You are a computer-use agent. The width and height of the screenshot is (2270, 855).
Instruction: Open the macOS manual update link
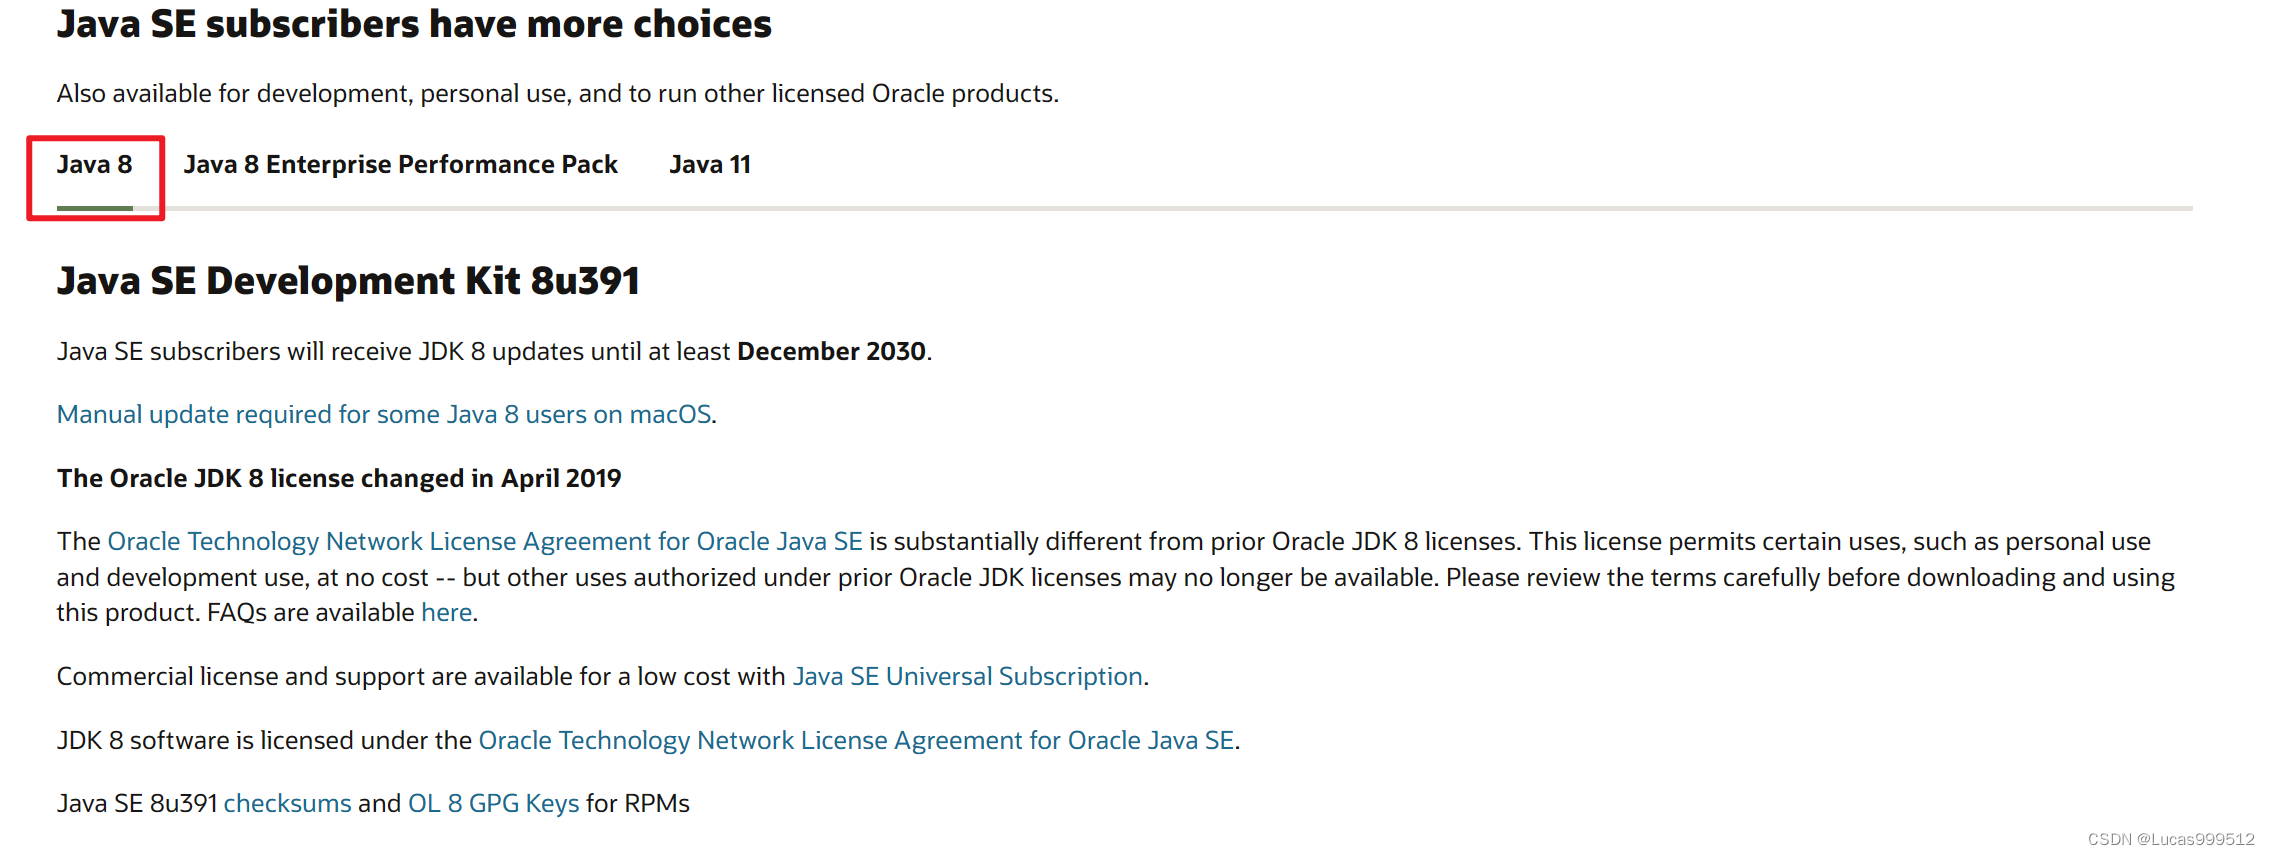pyautogui.click(x=384, y=414)
